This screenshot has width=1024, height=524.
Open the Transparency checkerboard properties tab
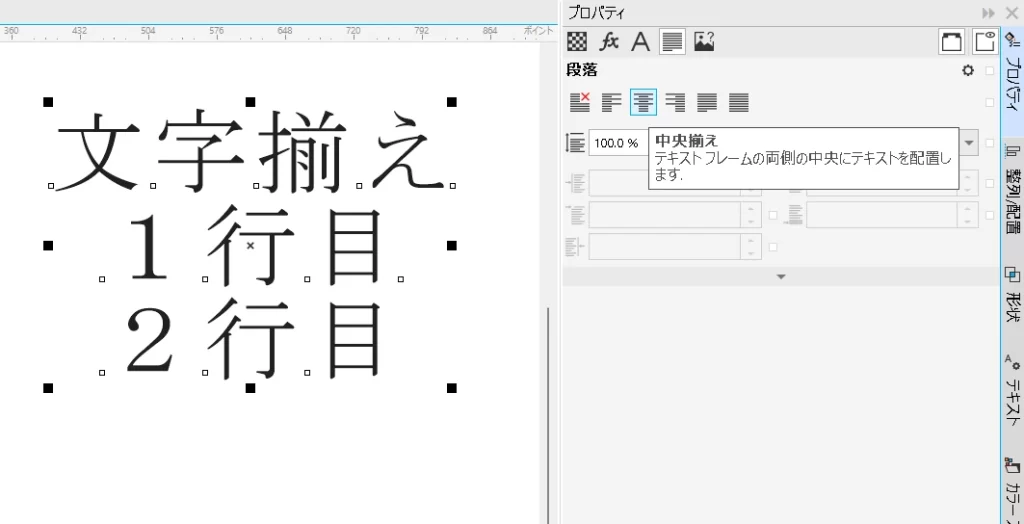point(575,42)
